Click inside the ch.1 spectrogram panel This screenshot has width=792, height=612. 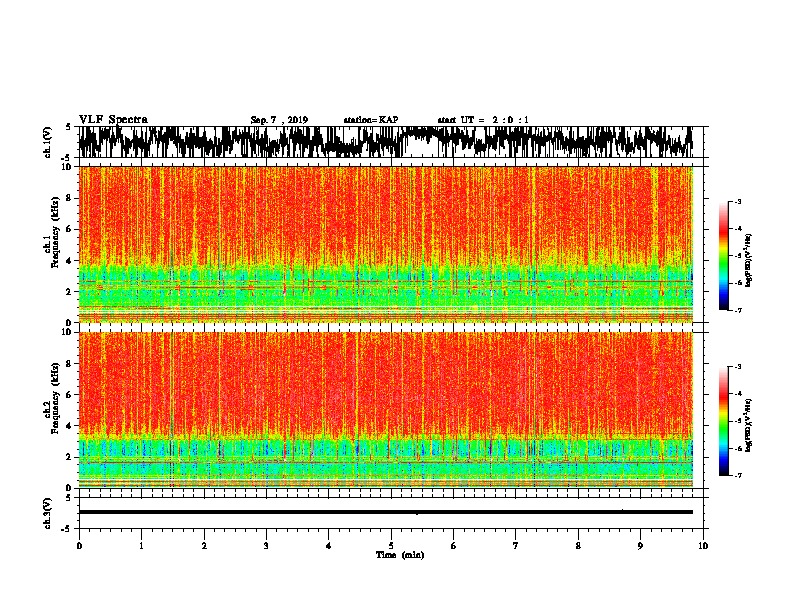[x=385, y=244]
